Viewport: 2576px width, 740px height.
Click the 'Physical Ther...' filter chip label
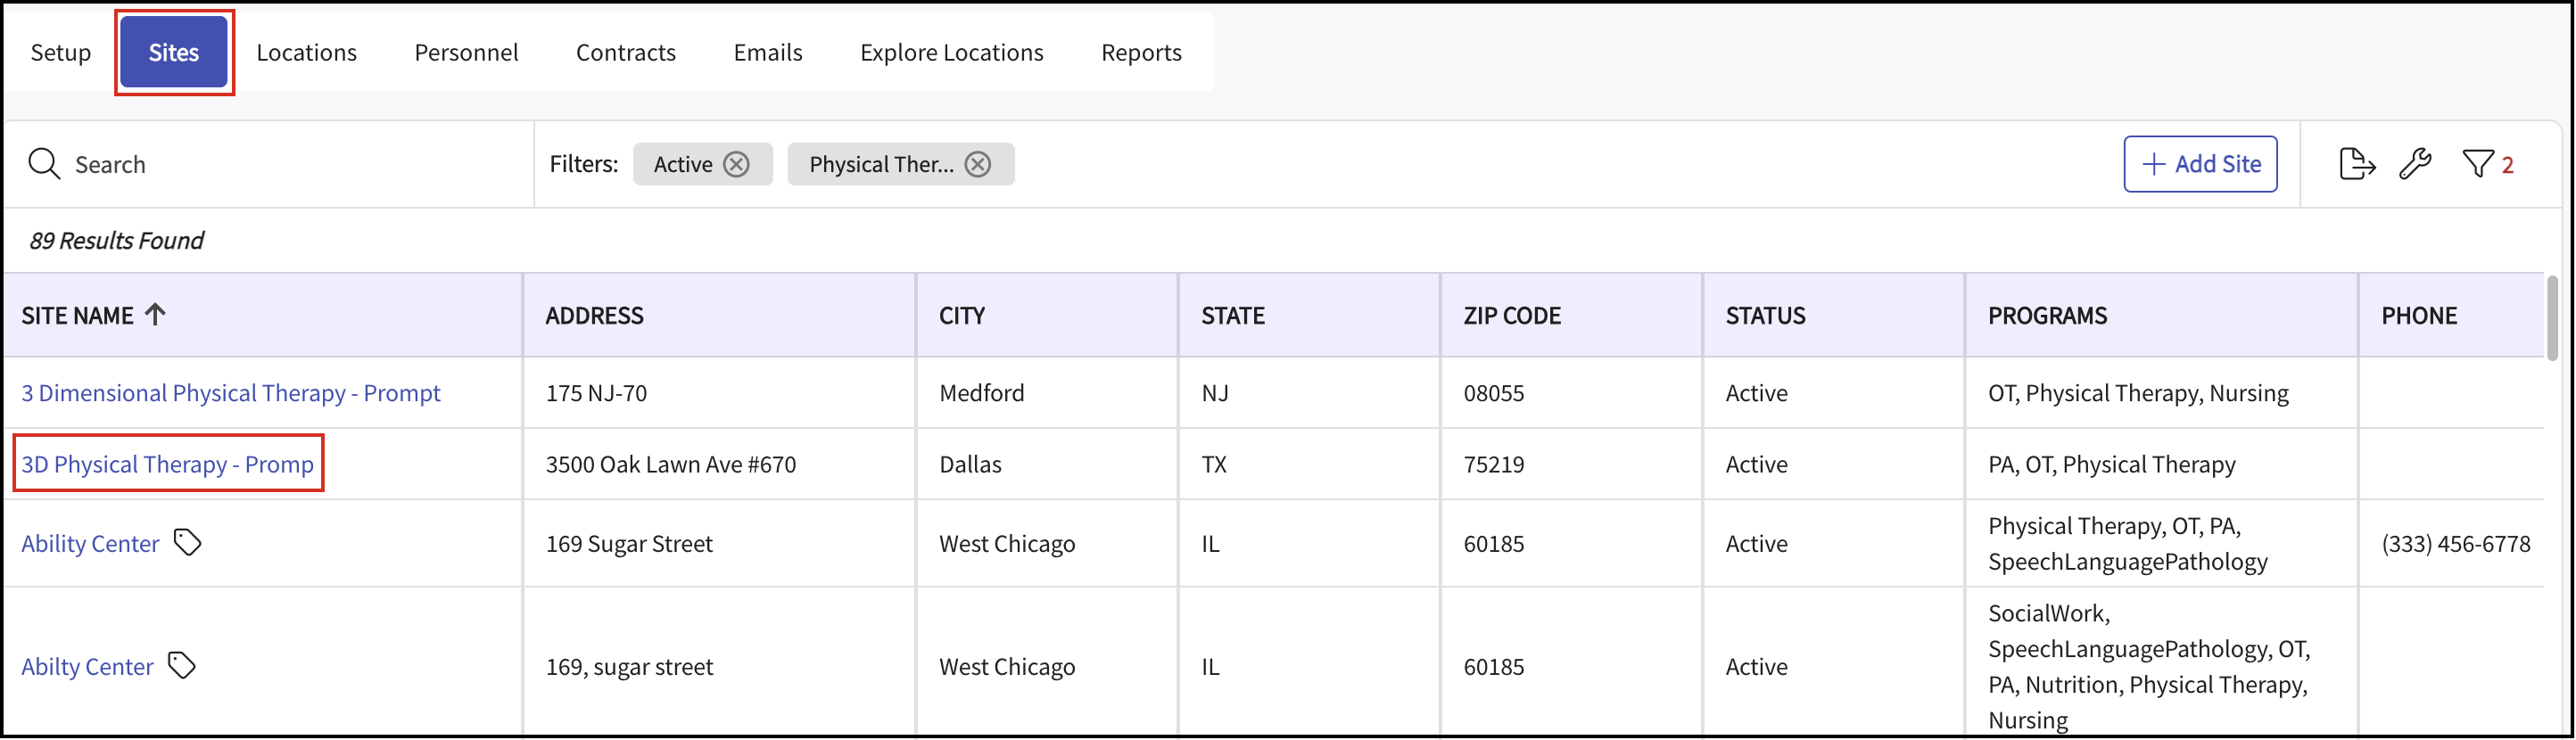click(x=882, y=164)
